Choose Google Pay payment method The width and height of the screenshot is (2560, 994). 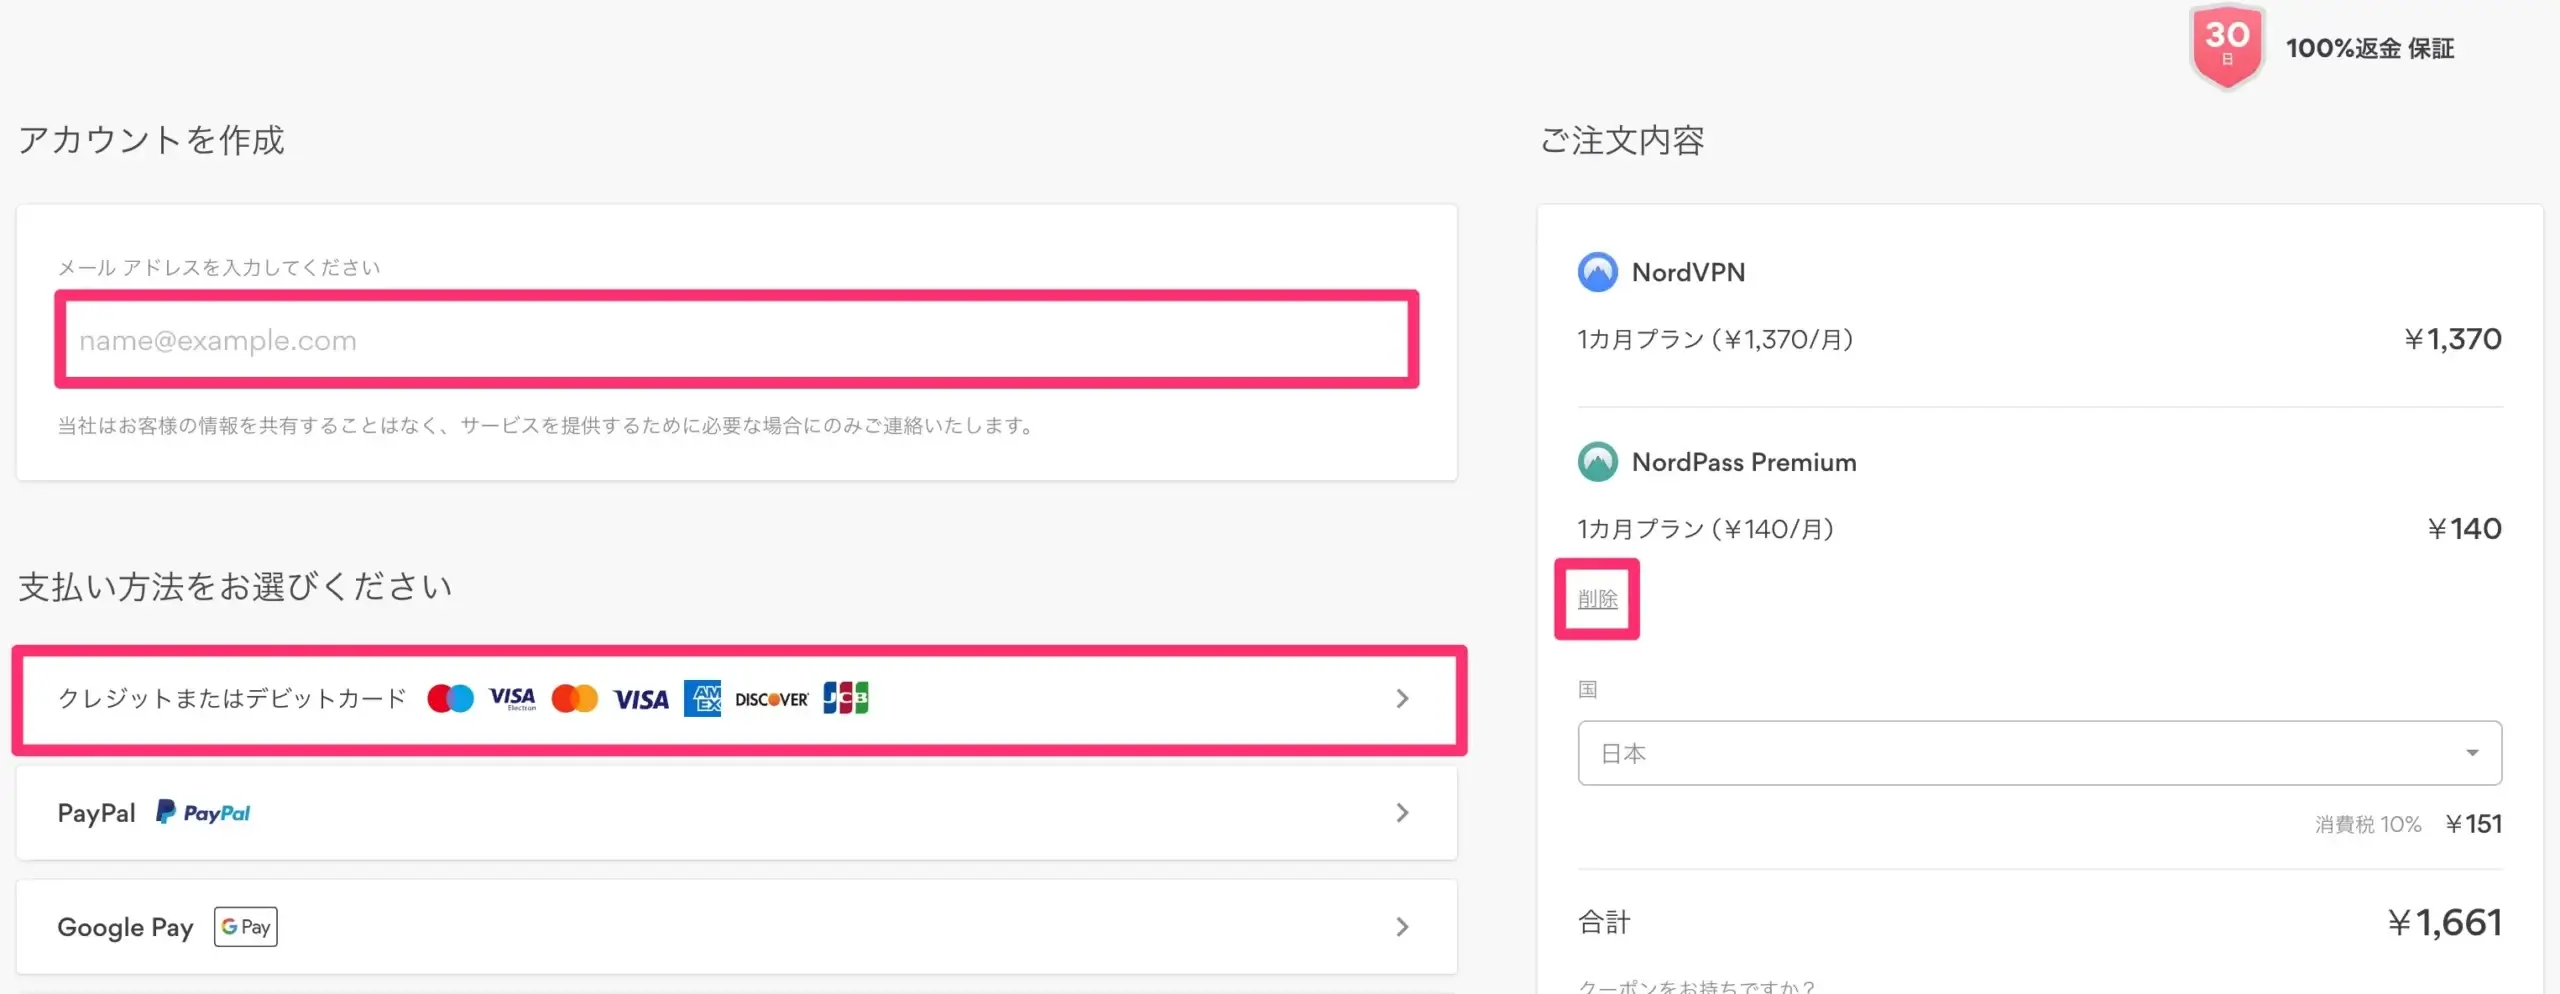click(737, 927)
